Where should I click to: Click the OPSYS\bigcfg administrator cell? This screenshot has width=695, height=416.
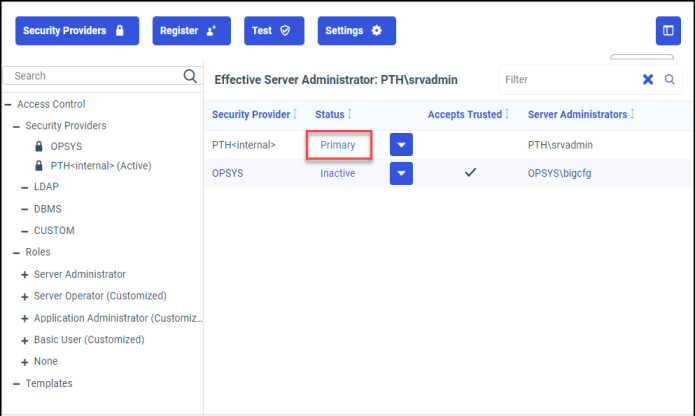(559, 173)
